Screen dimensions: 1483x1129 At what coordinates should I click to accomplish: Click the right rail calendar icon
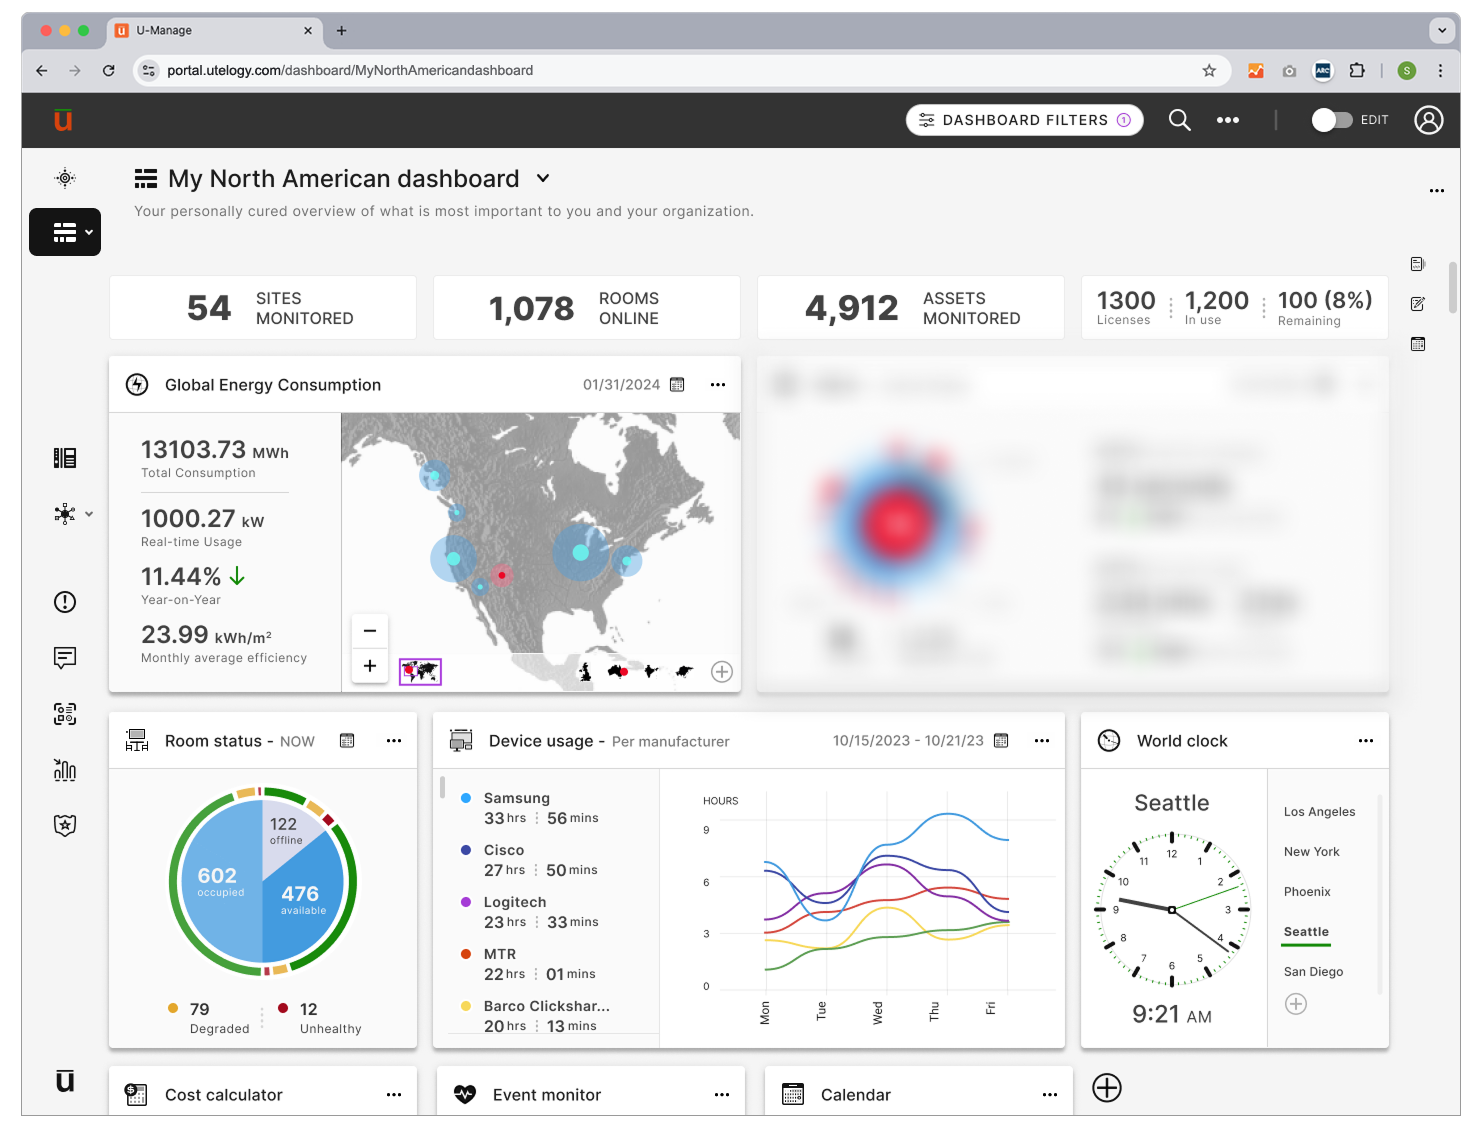(1418, 344)
